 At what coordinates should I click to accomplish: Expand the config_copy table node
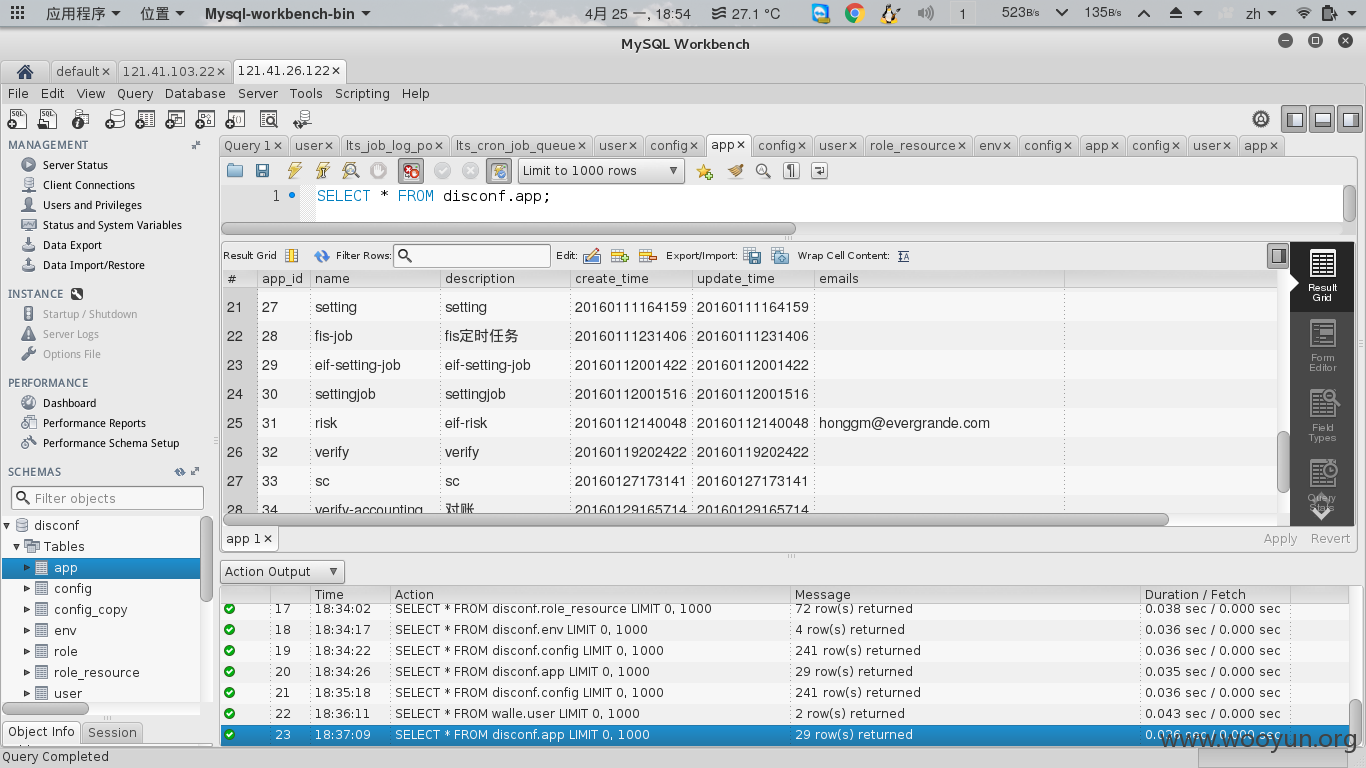pos(28,609)
